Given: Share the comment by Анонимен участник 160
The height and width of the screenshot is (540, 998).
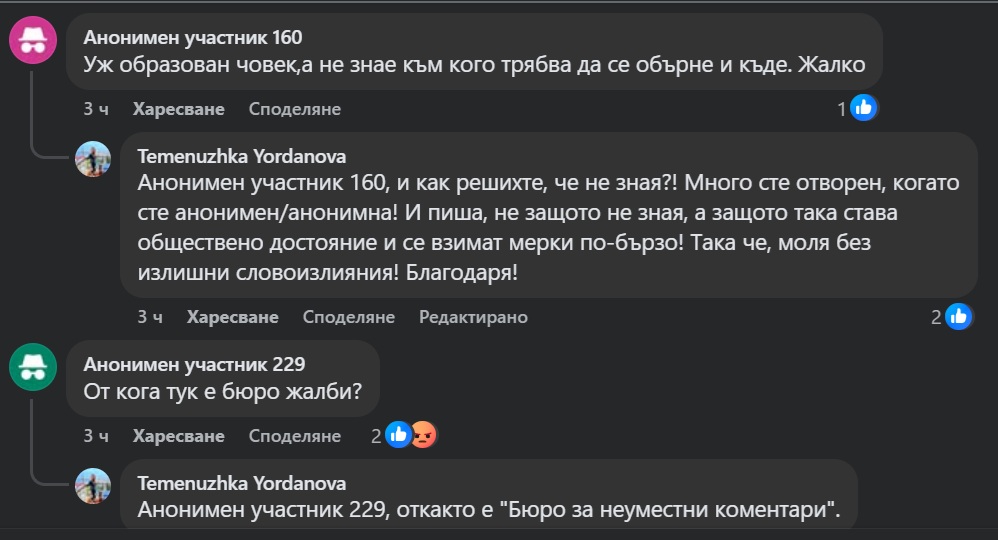Looking at the screenshot, I should 295,109.
